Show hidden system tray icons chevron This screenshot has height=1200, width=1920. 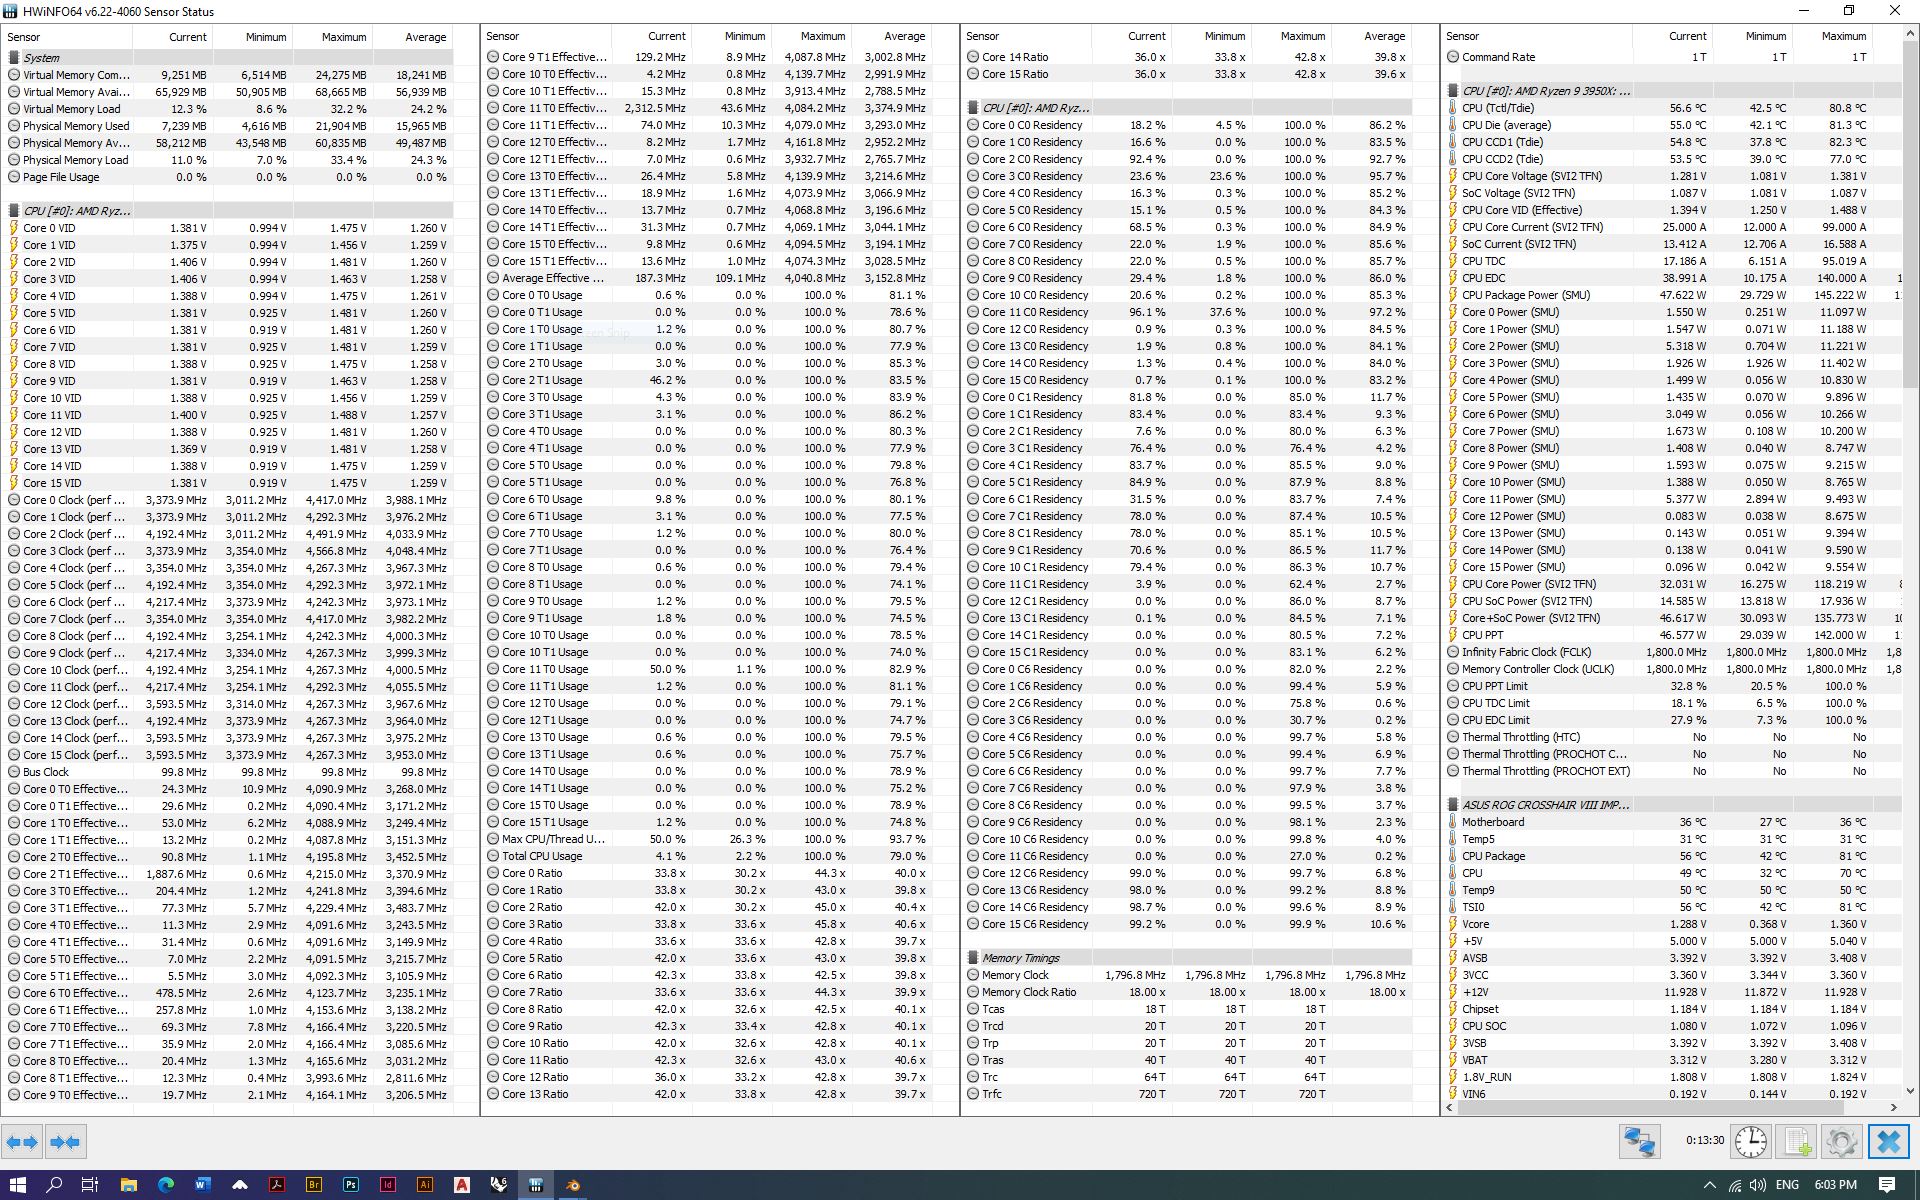click(x=1709, y=1185)
